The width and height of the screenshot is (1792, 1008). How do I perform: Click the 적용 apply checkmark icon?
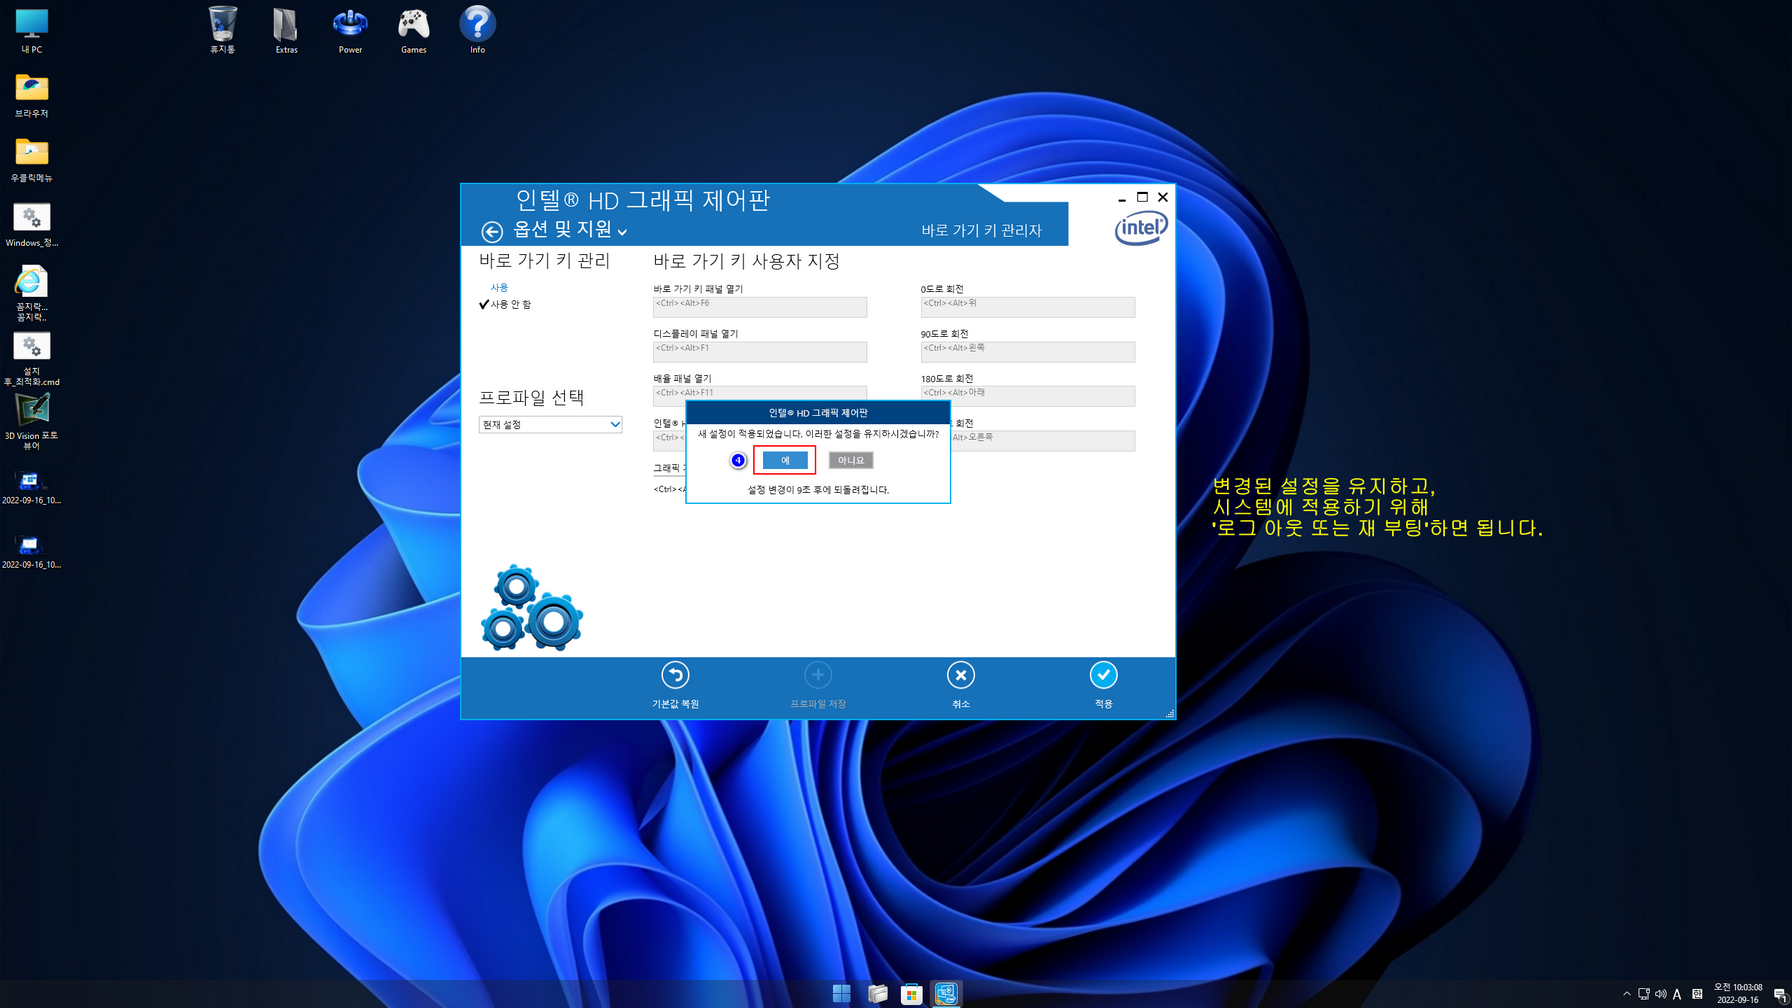point(1103,676)
